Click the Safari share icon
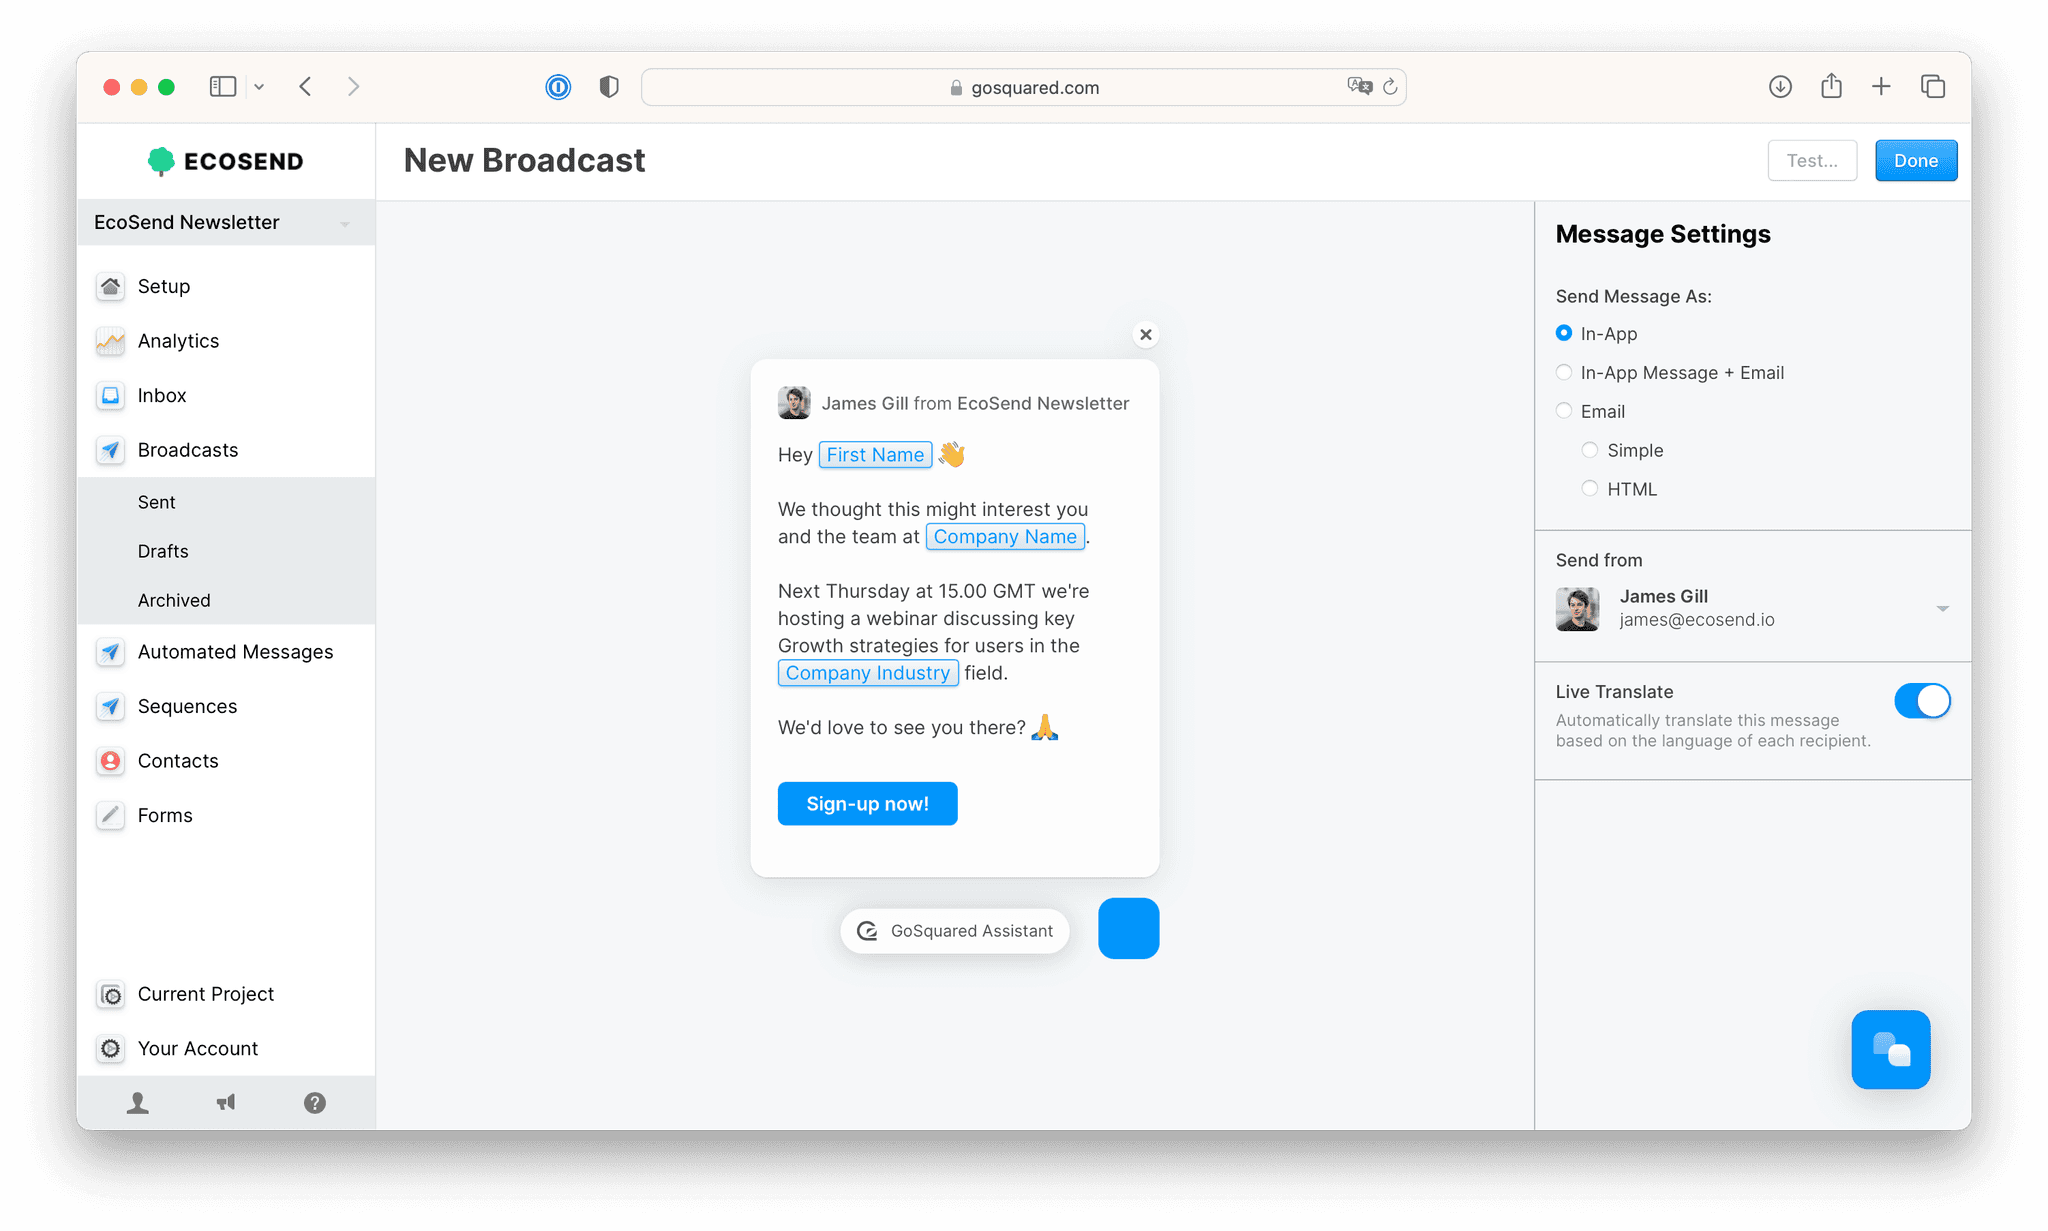Screen dimensions: 2048x1231 1831,86
